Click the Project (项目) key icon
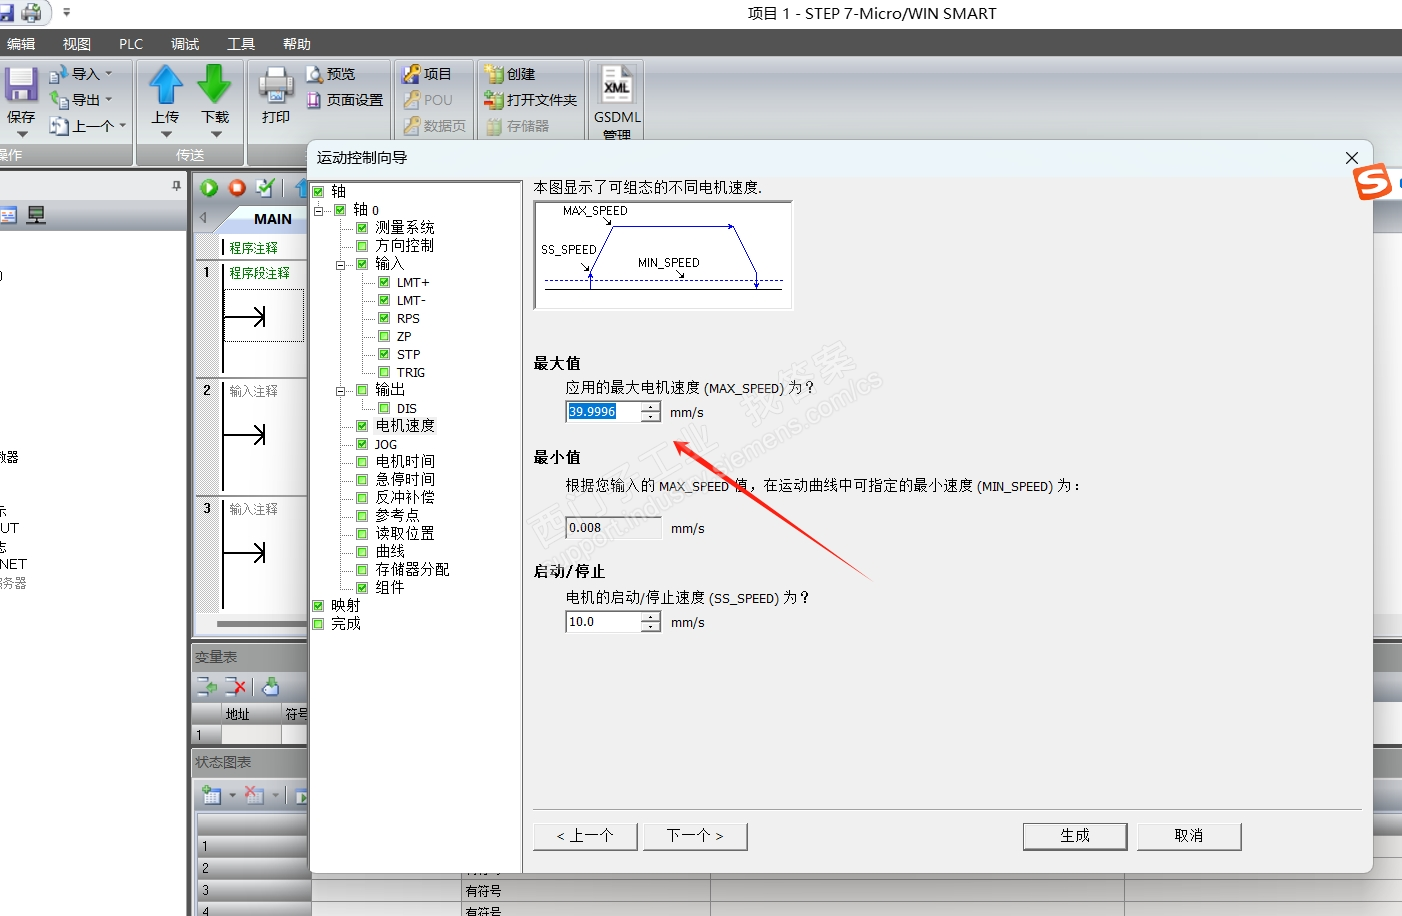Viewport: 1402px width, 916px height. tap(411, 74)
